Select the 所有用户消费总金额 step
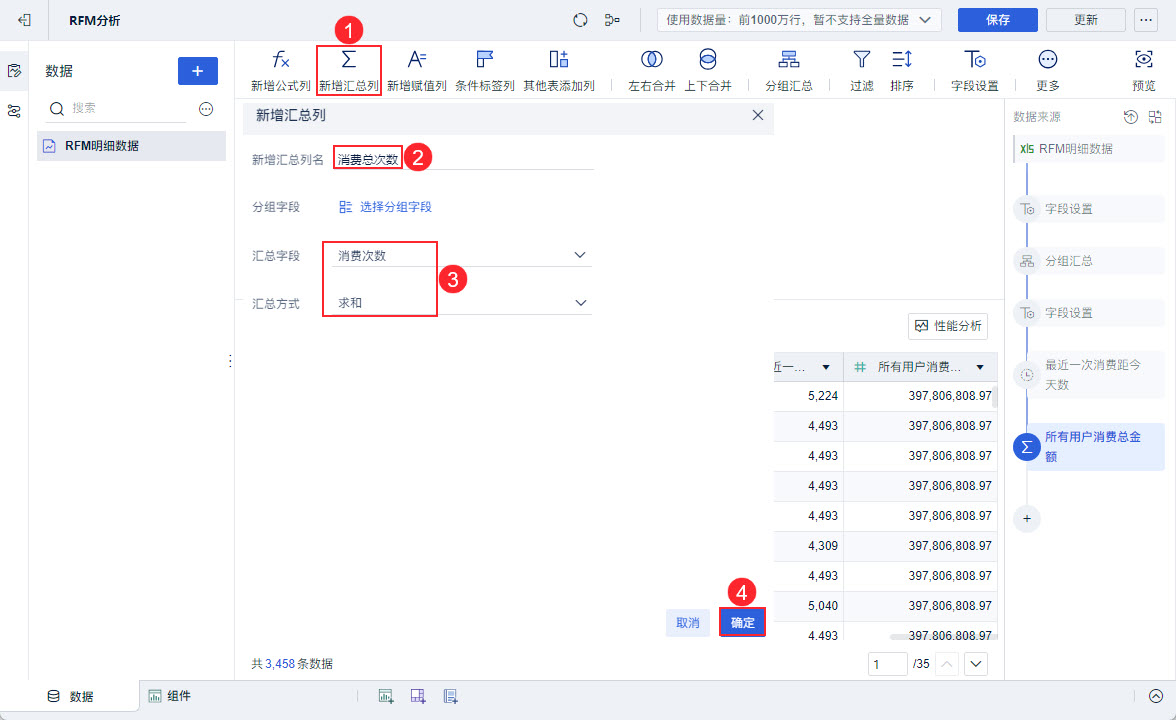This screenshot has height=720, width=1176. click(x=1089, y=446)
